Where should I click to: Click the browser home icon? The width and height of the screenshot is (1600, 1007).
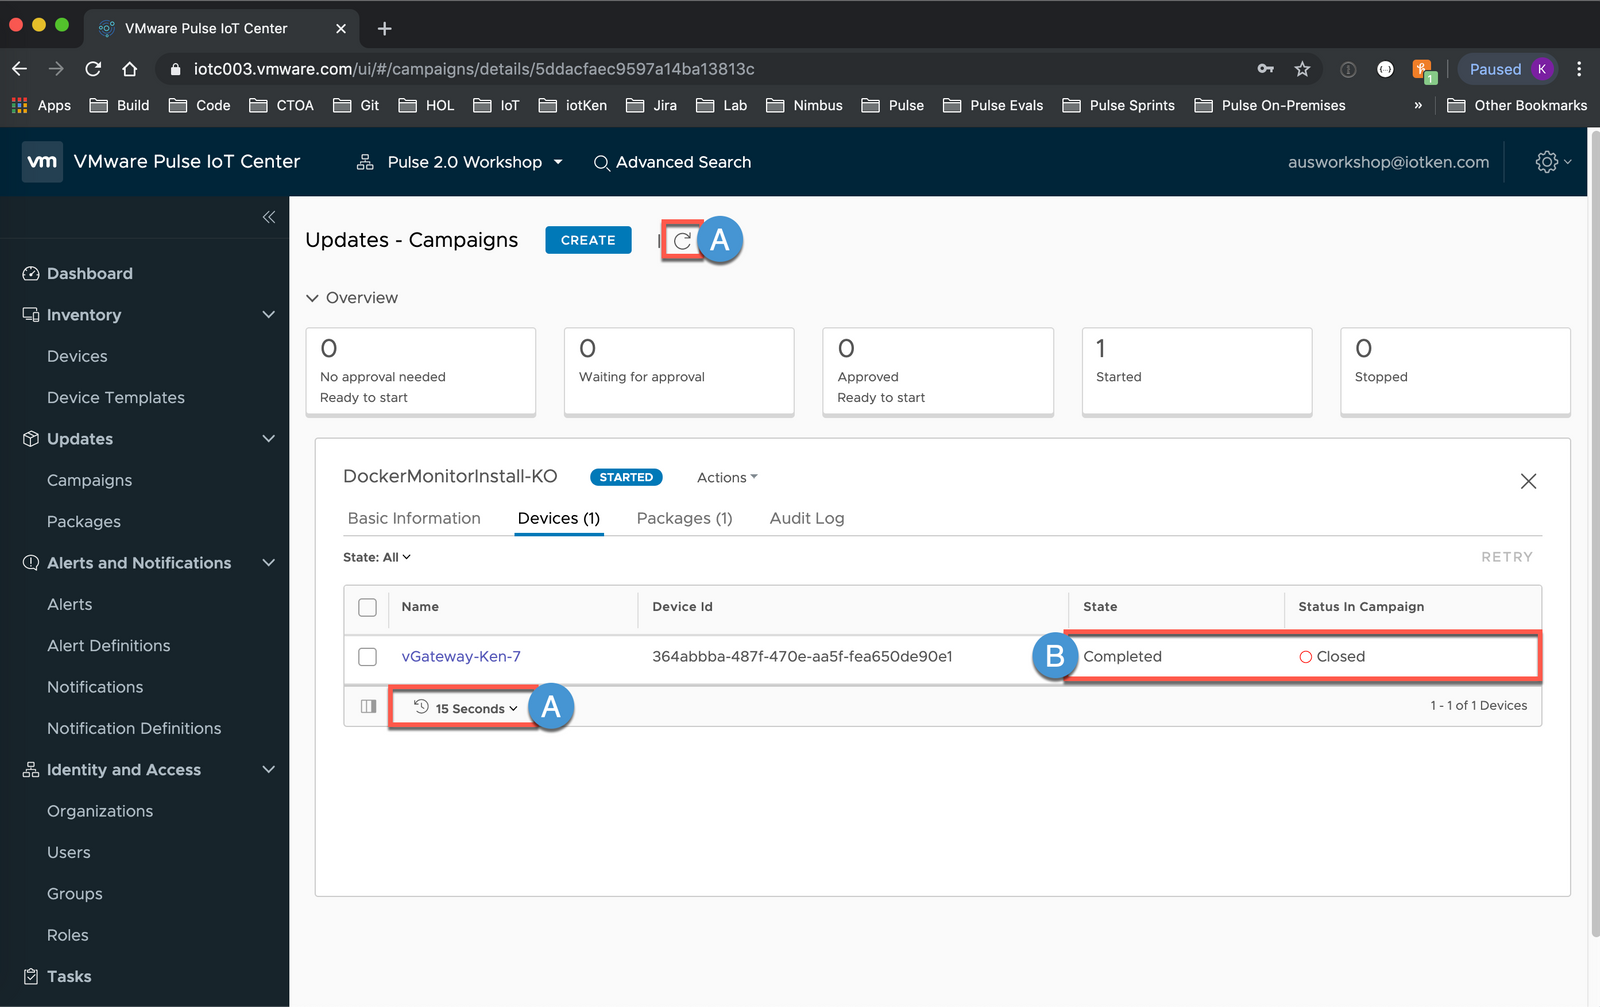click(130, 69)
